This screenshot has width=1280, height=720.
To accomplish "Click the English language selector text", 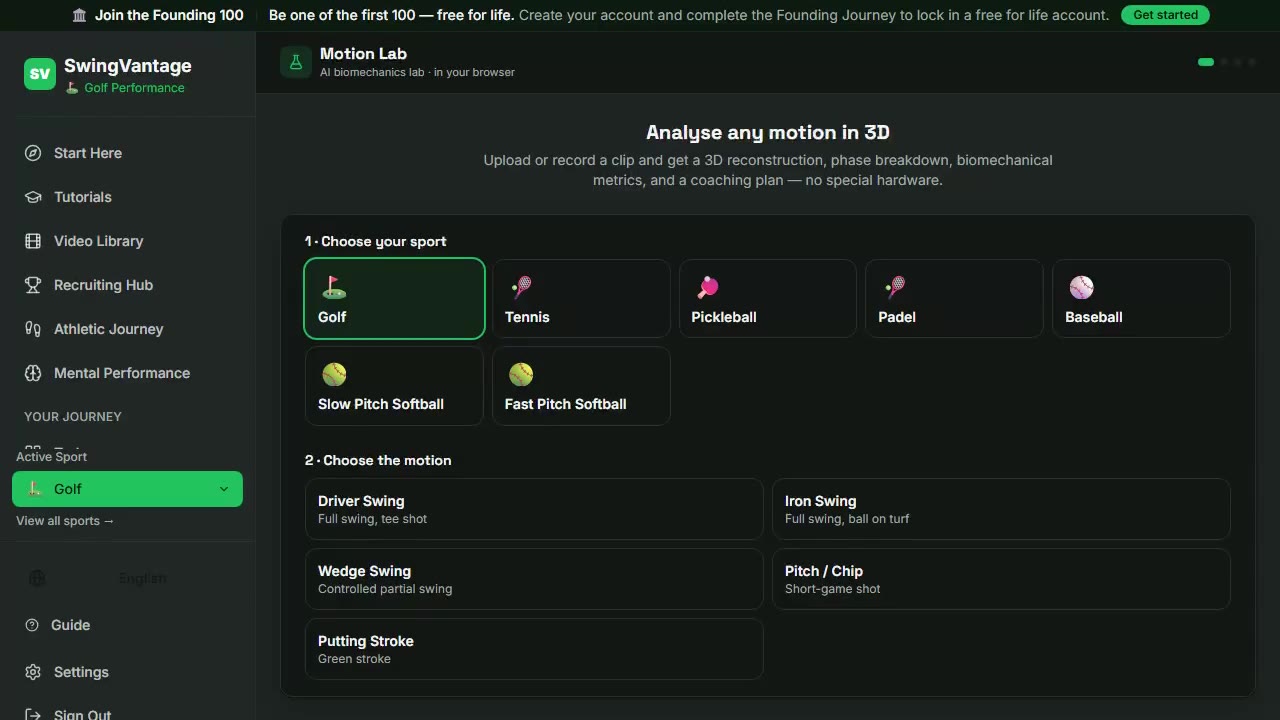I will coord(143,578).
